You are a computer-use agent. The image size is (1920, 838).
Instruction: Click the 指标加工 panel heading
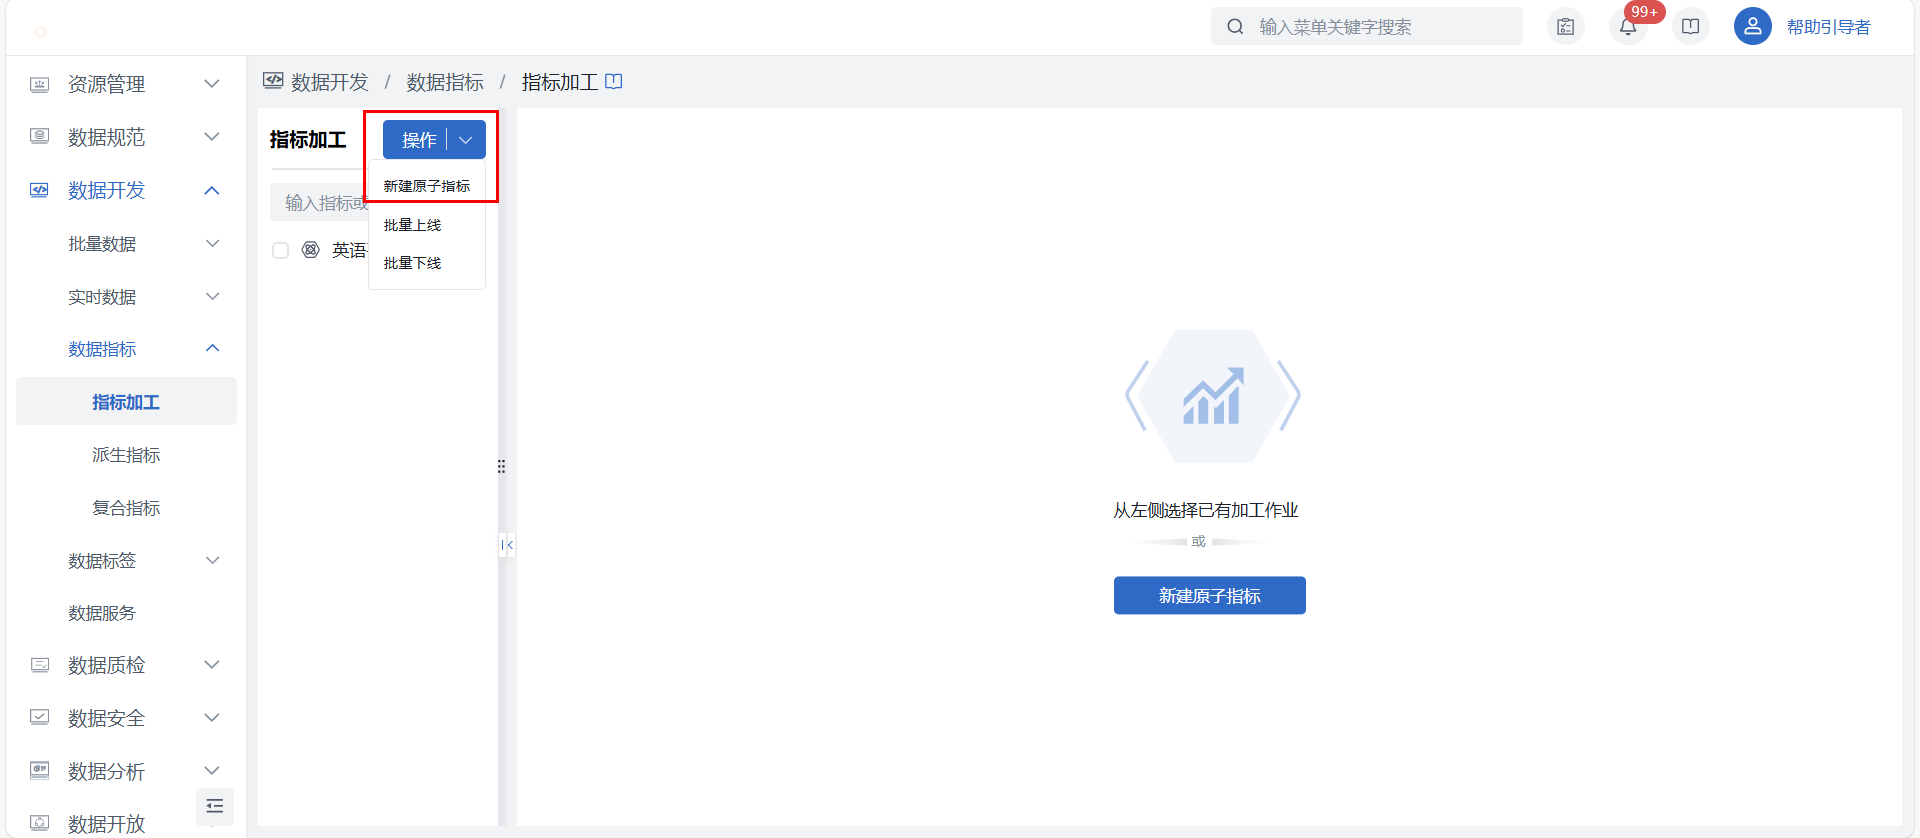(x=308, y=140)
